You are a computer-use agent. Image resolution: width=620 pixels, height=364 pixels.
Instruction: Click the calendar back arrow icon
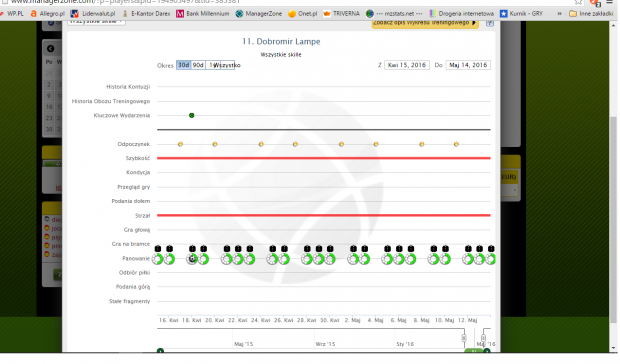pos(51,49)
